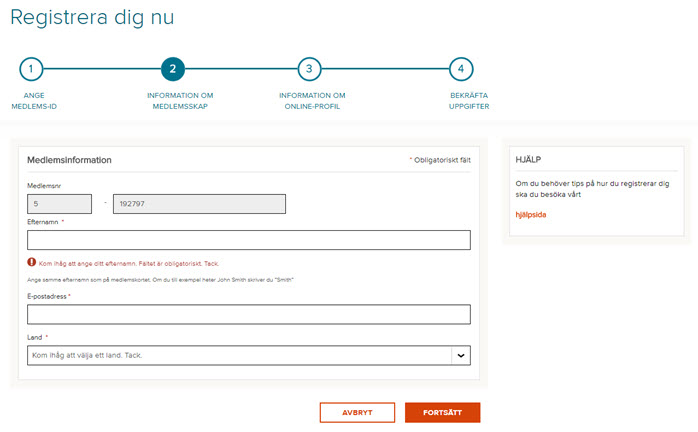The height and width of the screenshot is (432, 698).
Task: Click the Land select field
Action: click(x=249, y=355)
